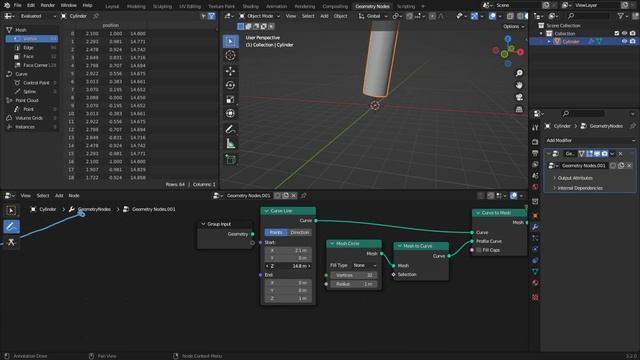The width and height of the screenshot is (640, 360).
Task: Toggle viewport overlays button
Action: click(x=492, y=16)
